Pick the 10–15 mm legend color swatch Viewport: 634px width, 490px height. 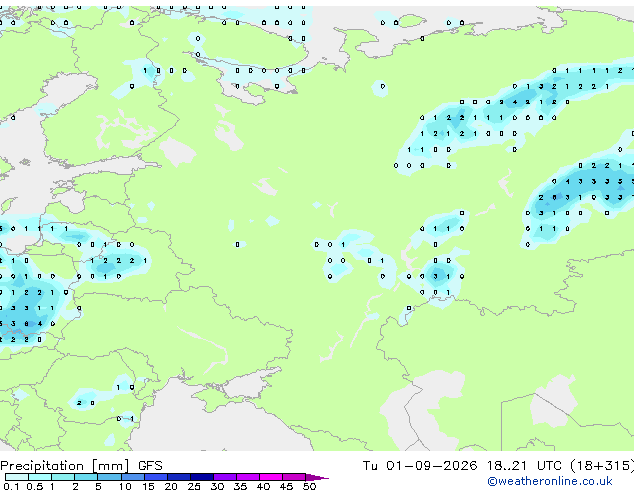click(133, 477)
